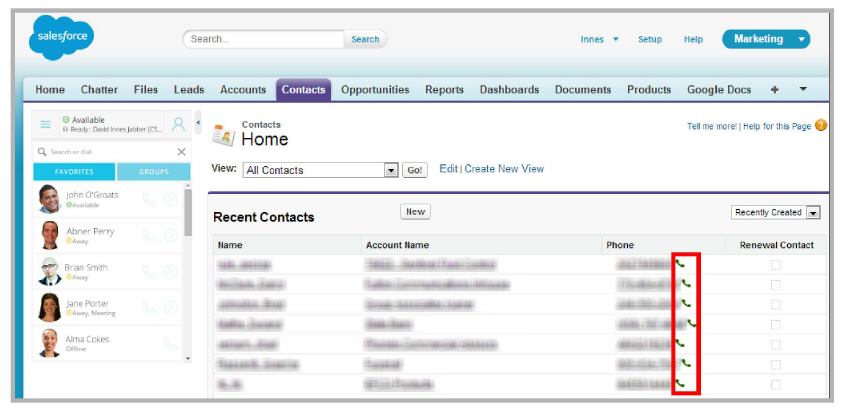Click-to-call the fourth recent contact's phone
844x409 pixels.
coord(691,323)
